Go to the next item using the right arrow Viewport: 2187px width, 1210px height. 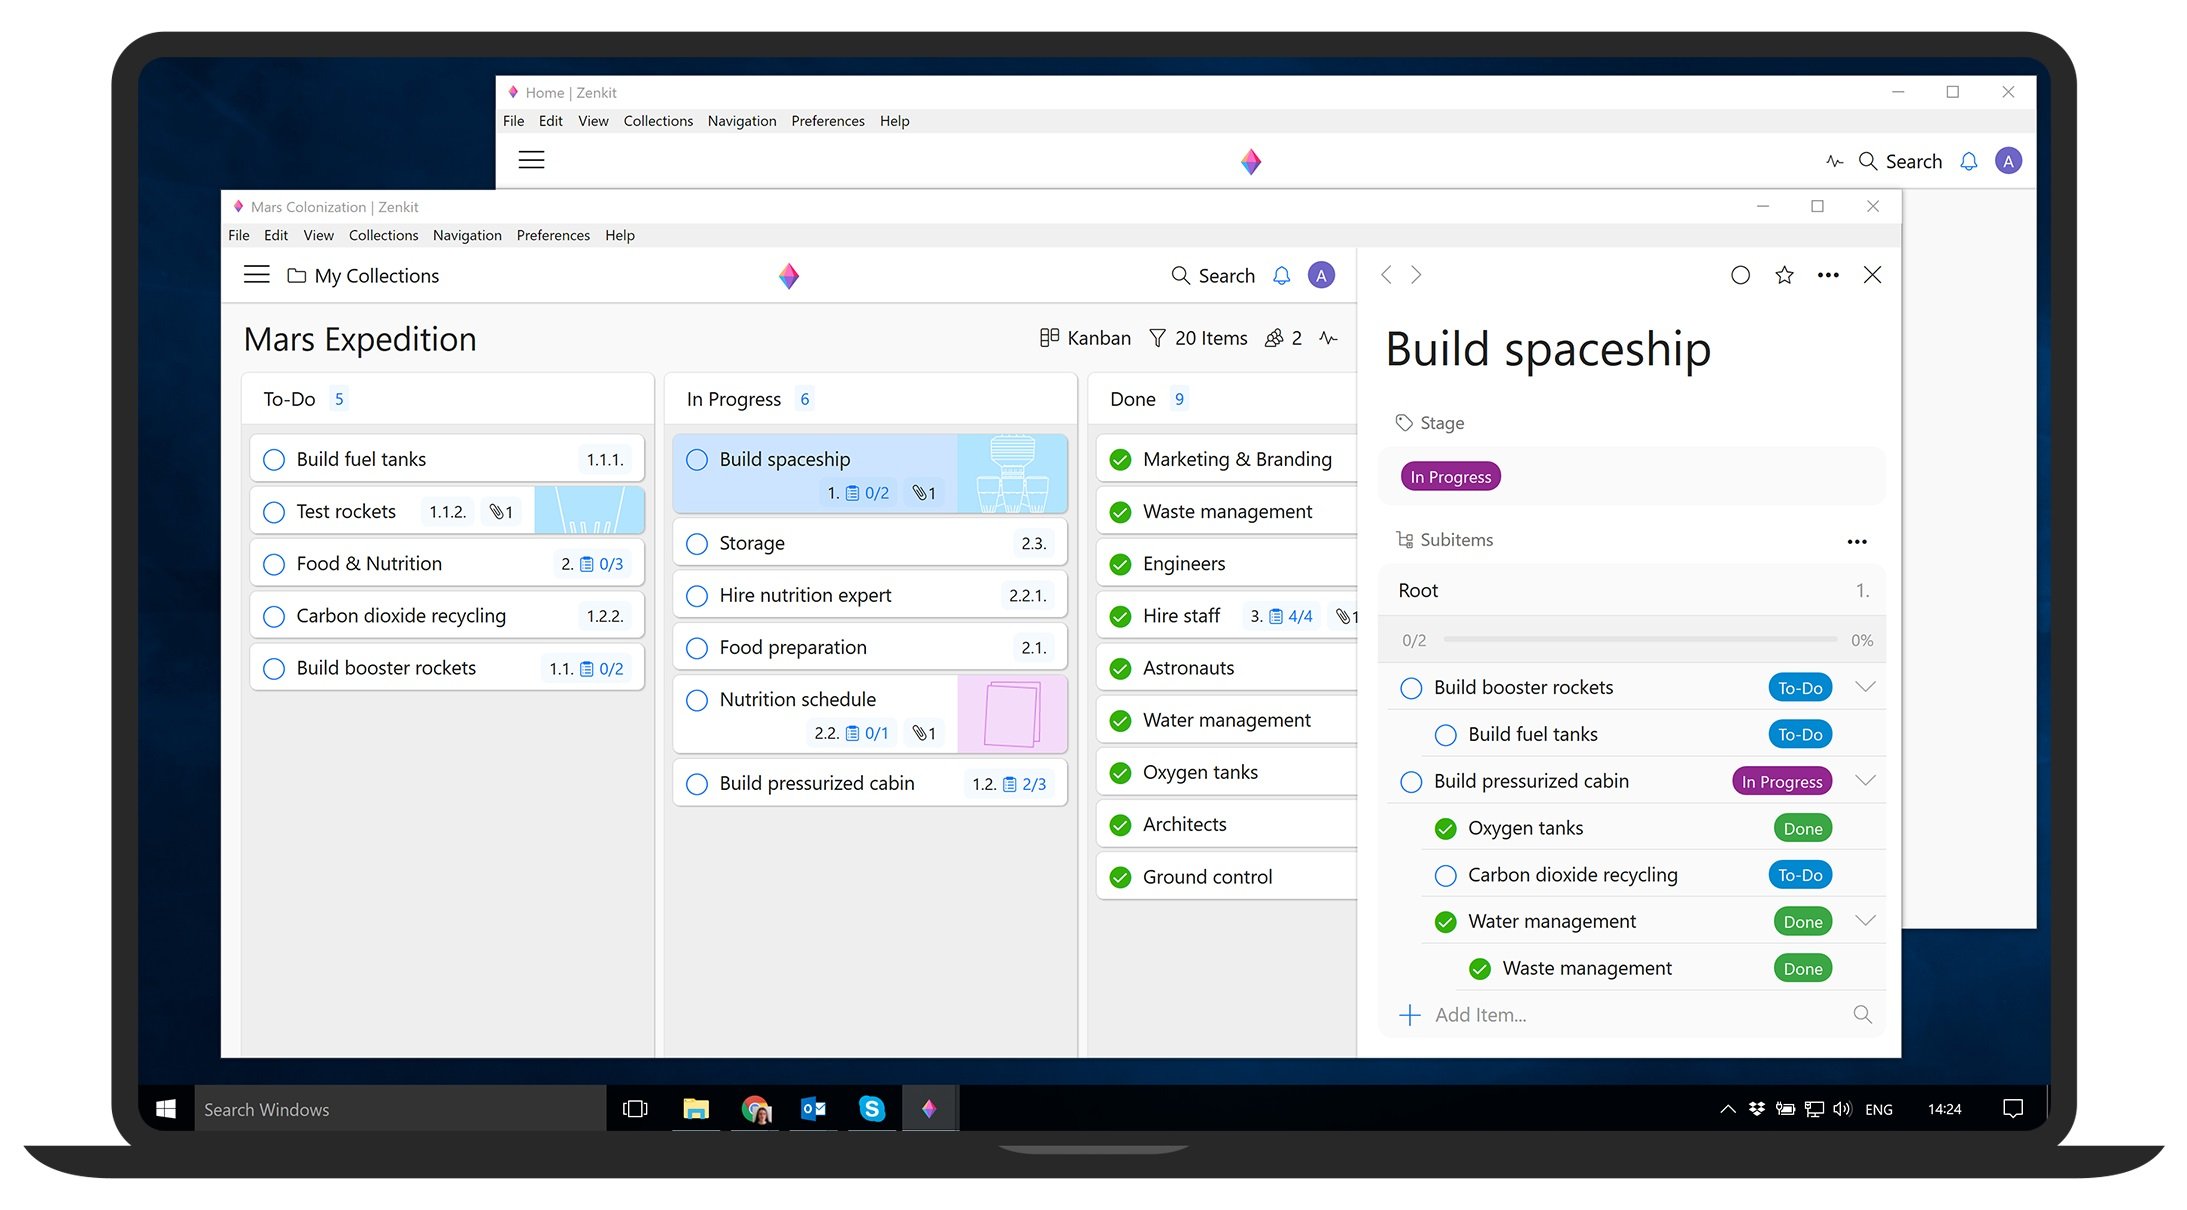(x=1416, y=275)
